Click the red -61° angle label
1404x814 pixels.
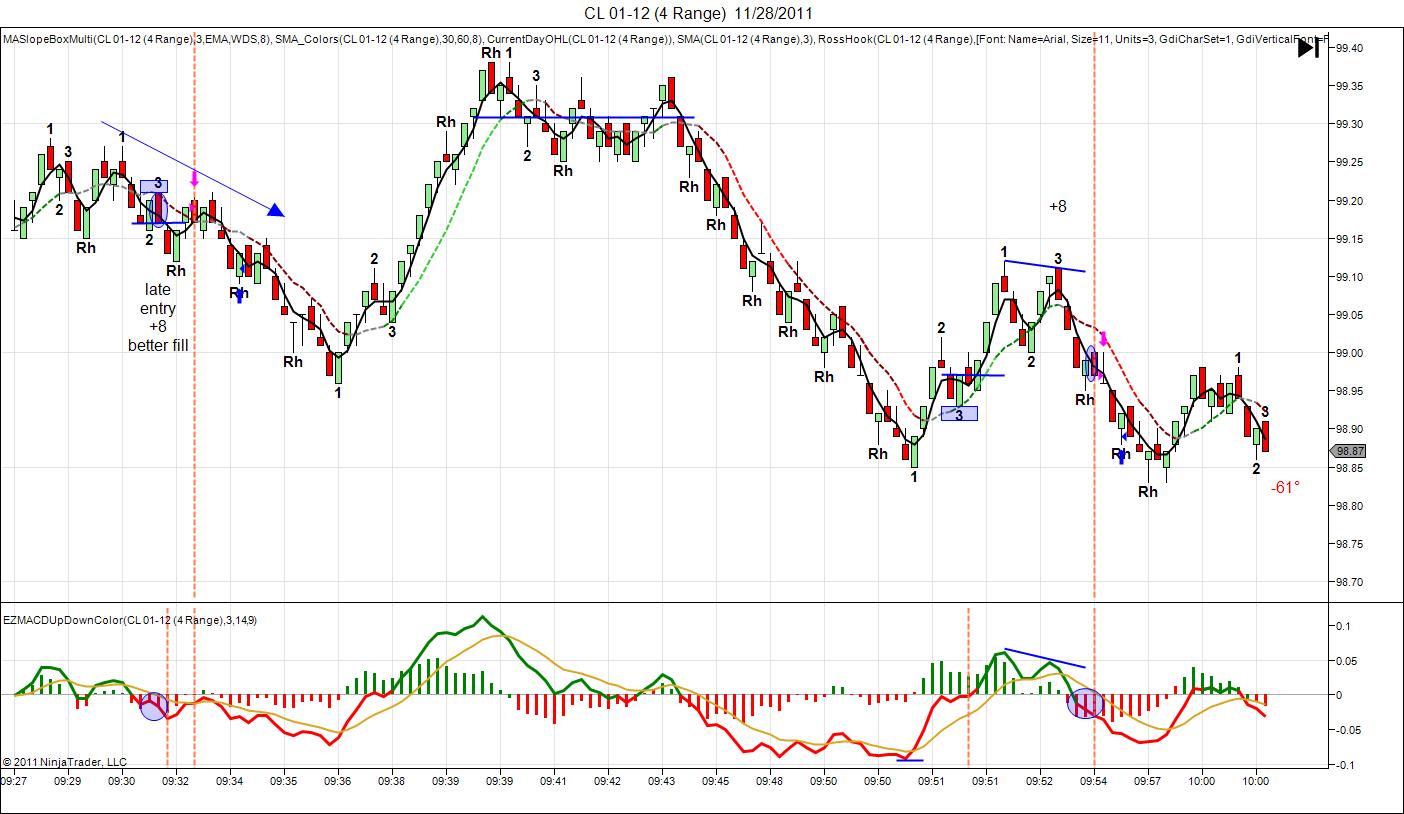coord(1285,487)
